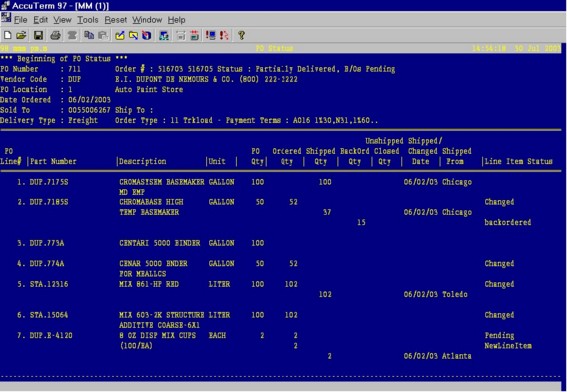Image resolution: width=567 pixels, height=392 pixels.
Task: Click order number 516705
Action: (200, 69)
